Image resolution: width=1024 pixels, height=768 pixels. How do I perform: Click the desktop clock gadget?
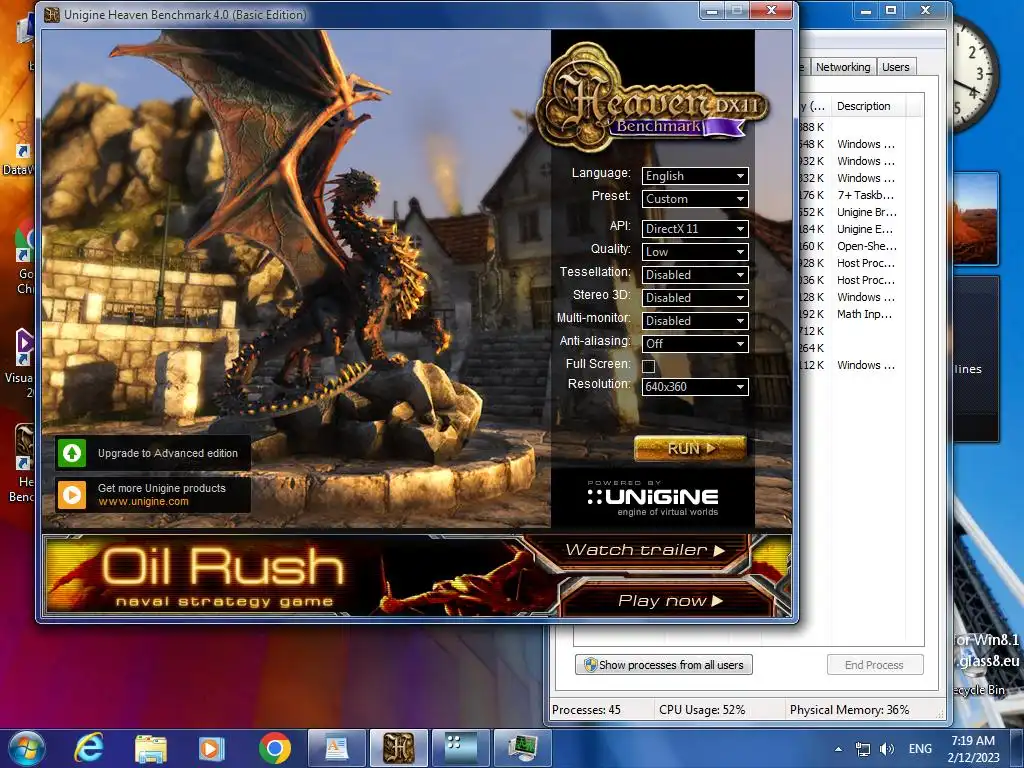pyautogui.click(x=974, y=72)
